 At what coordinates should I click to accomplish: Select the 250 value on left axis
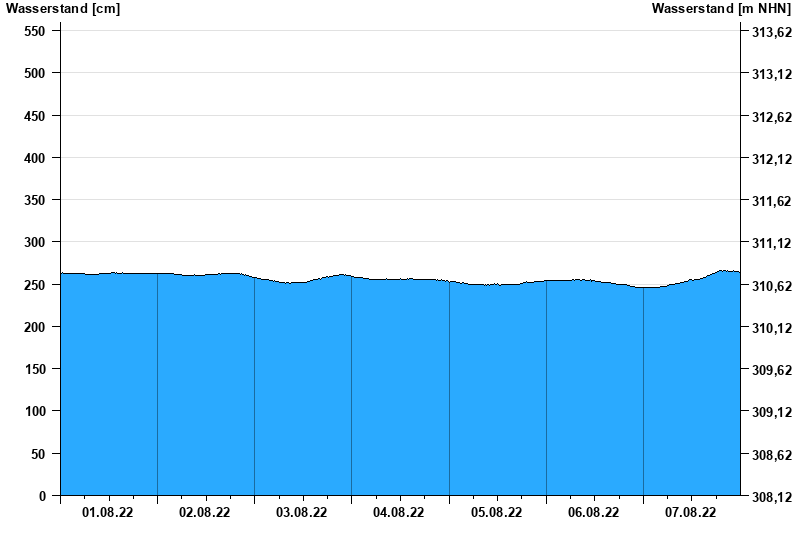35,285
